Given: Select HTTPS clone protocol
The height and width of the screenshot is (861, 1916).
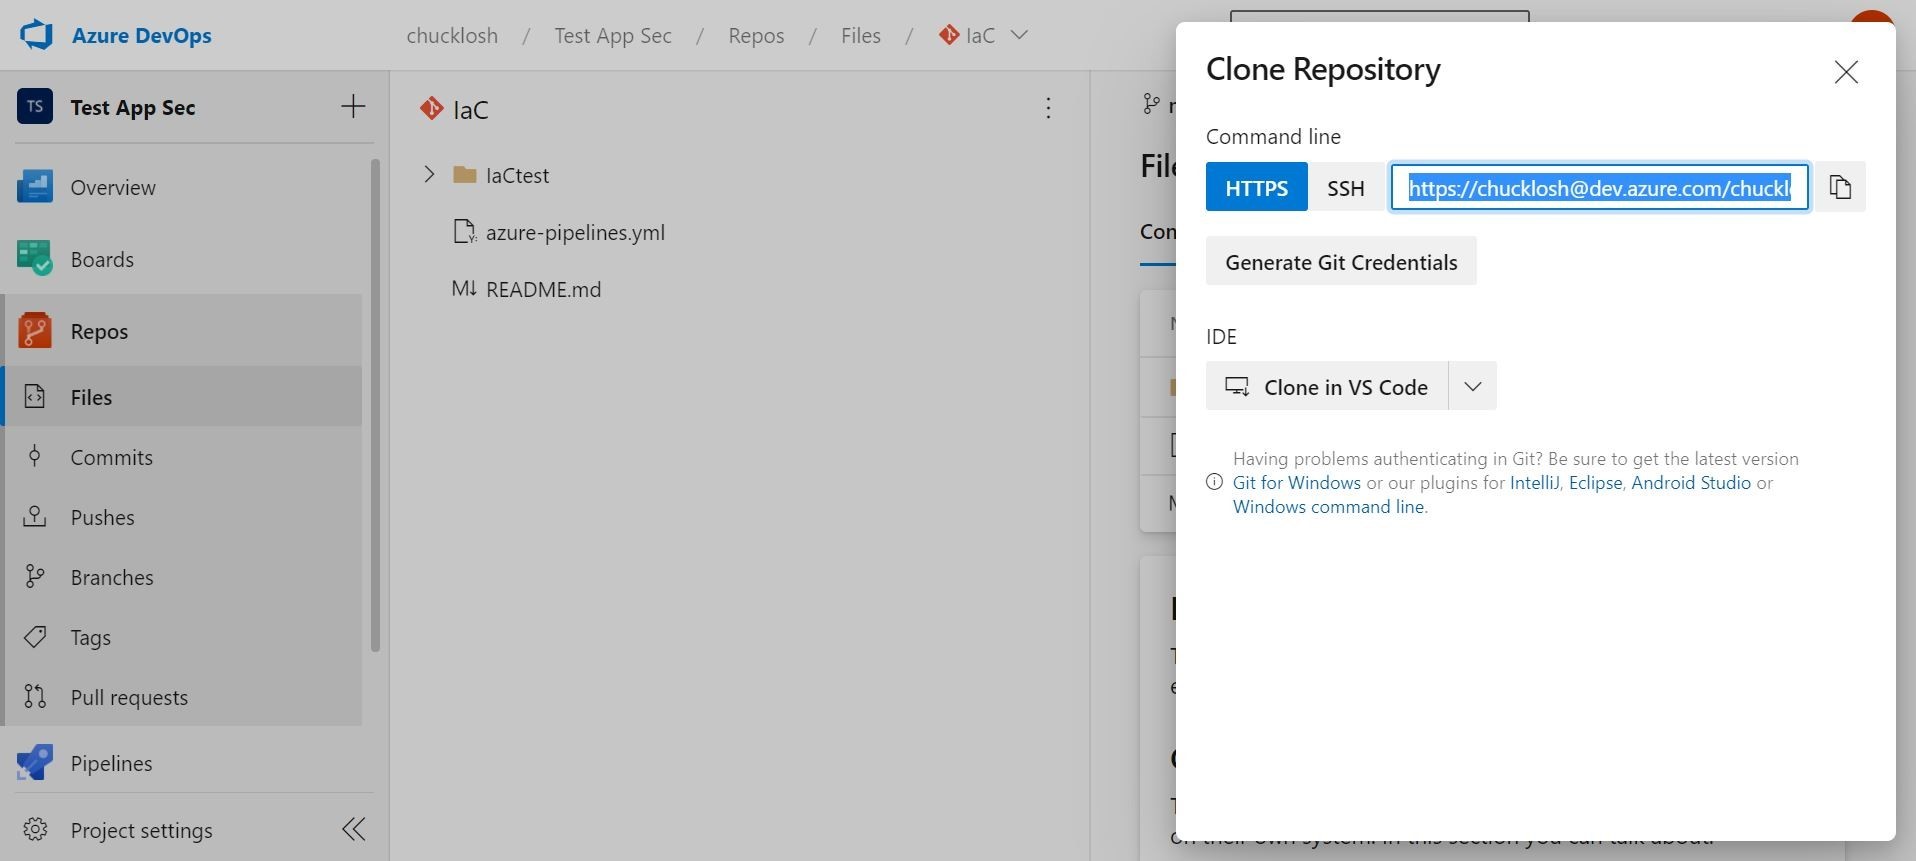Looking at the screenshot, I should point(1256,187).
